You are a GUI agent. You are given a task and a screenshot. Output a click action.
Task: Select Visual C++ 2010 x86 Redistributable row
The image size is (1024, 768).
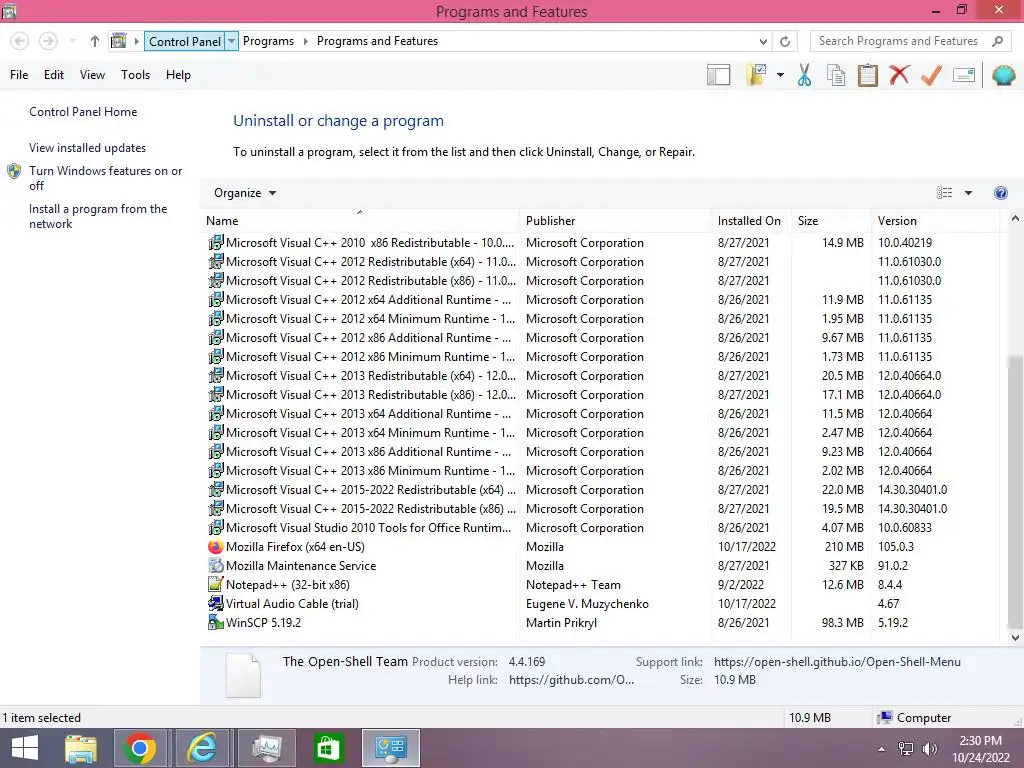click(603, 243)
